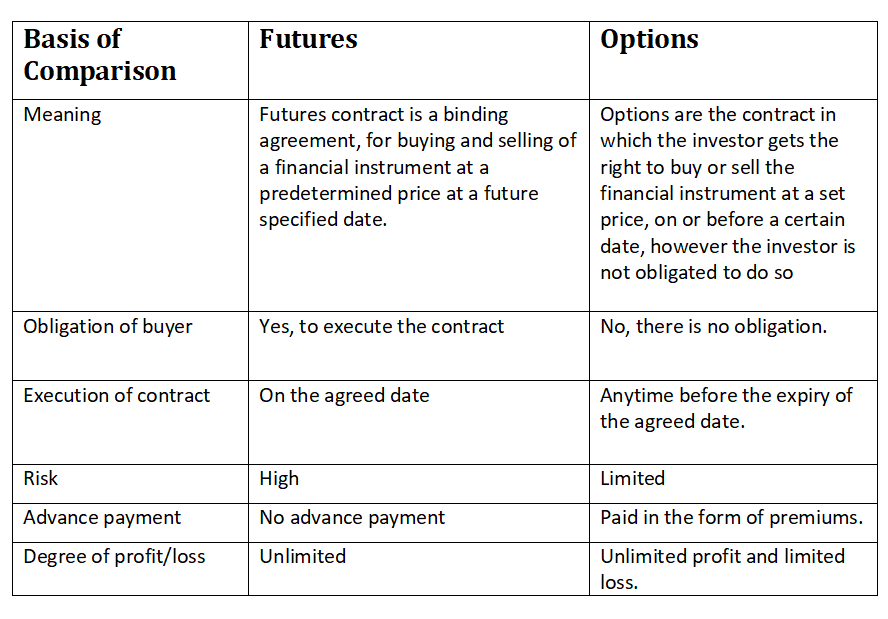Click the "Limited" risk cell
This screenshot has height=619, width=888.
[x=632, y=479]
